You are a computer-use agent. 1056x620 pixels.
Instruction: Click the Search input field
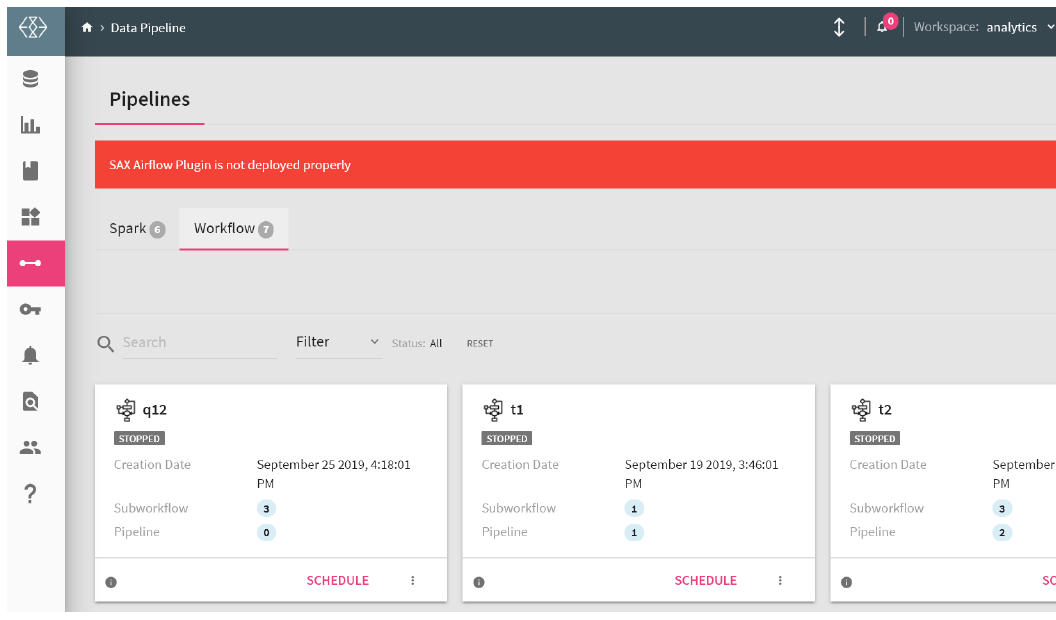point(198,342)
